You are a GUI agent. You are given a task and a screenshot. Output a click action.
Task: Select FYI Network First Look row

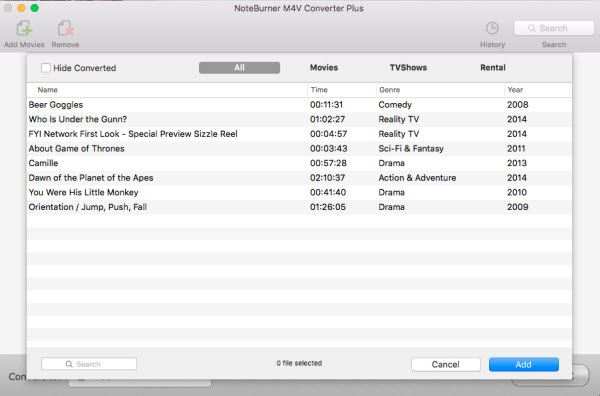[x=299, y=134]
